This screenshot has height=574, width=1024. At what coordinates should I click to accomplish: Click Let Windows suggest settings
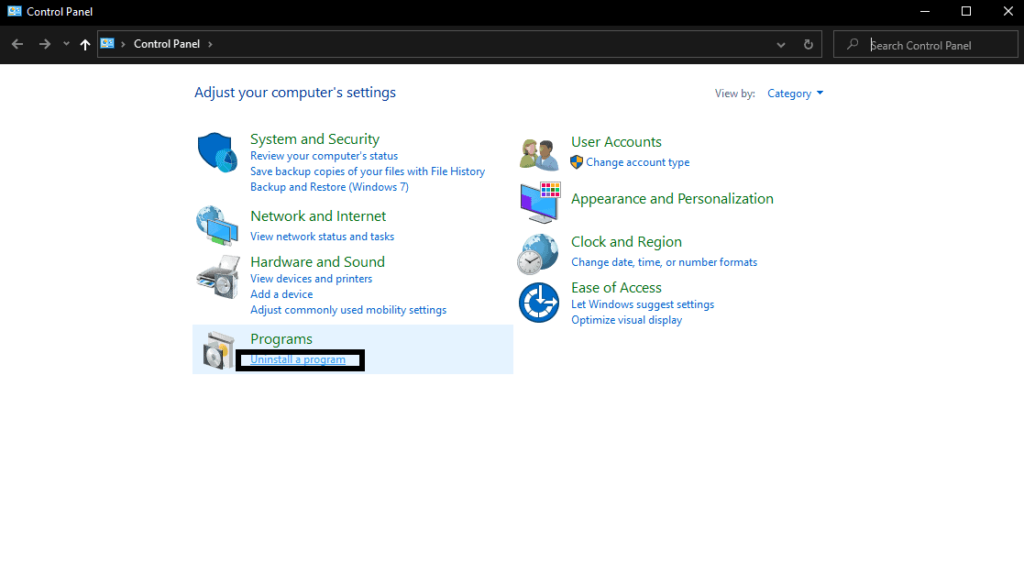(642, 304)
